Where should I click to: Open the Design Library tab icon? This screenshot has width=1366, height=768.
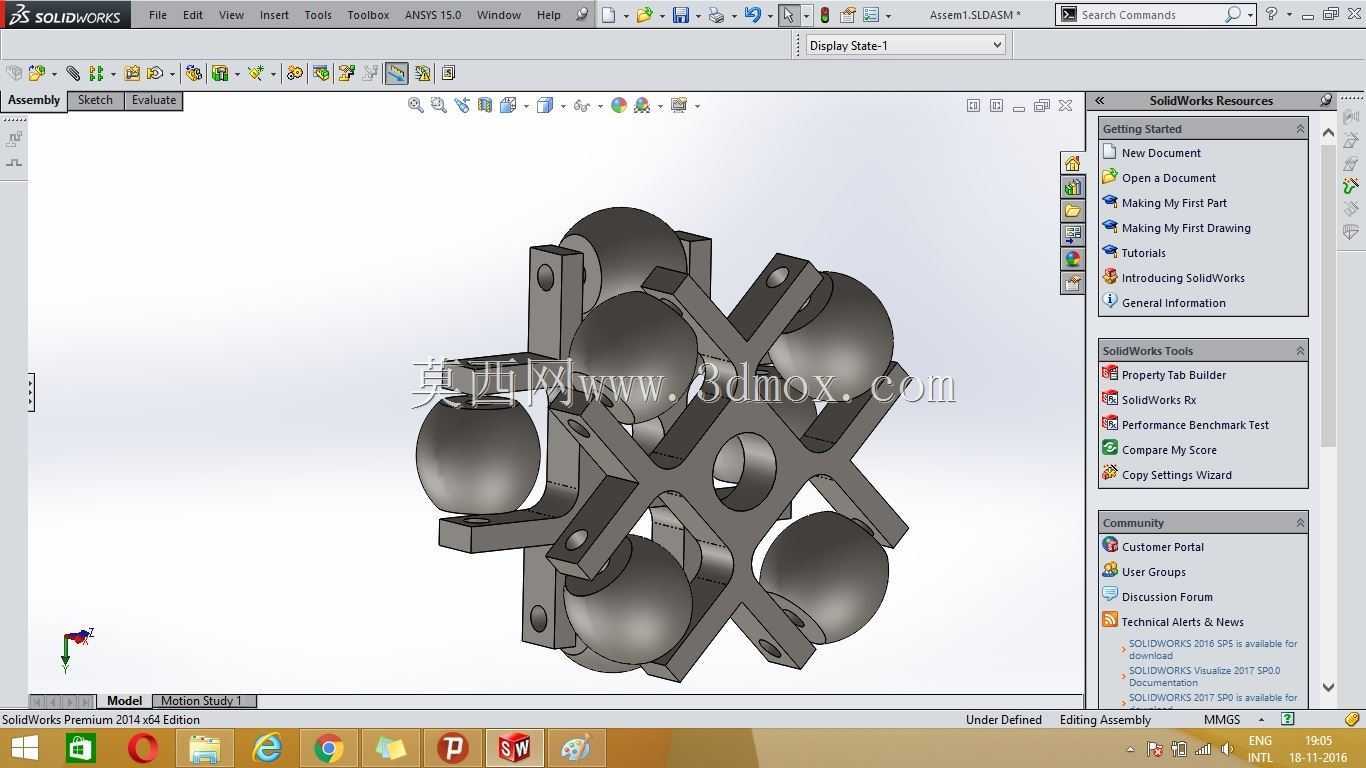[1072, 187]
